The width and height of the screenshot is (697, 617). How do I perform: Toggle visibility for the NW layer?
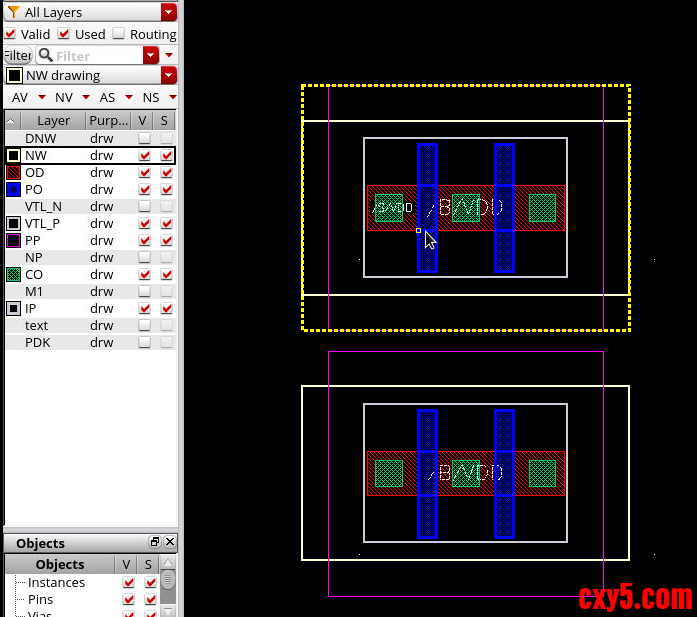coord(144,155)
